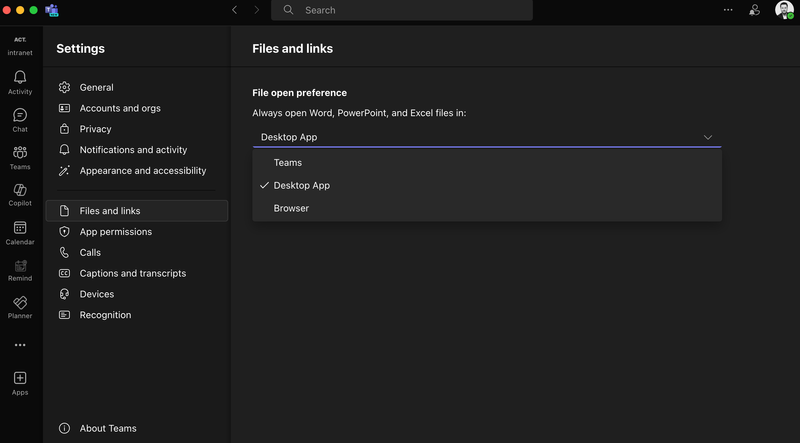Screen dimensions: 800x443
Task: Open Copilot from the left rail
Action: tap(20, 191)
